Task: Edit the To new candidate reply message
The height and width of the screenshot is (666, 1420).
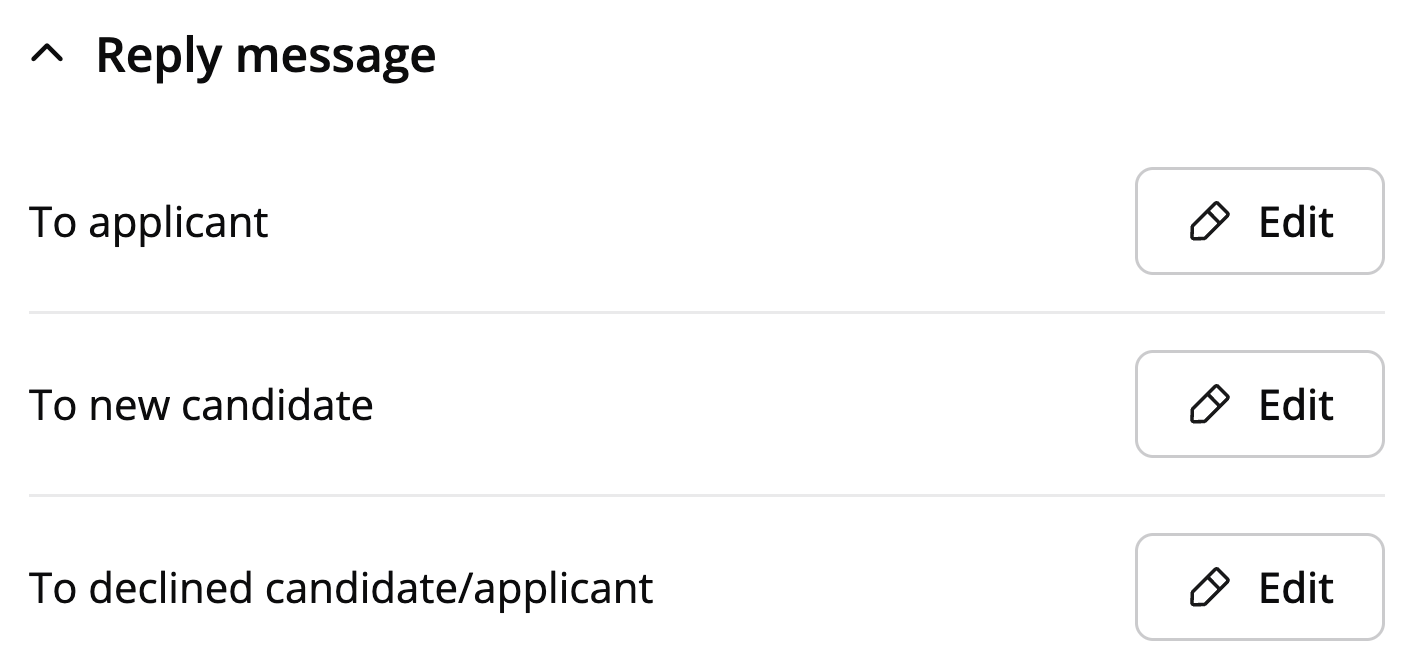Action: pos(1259,405)
